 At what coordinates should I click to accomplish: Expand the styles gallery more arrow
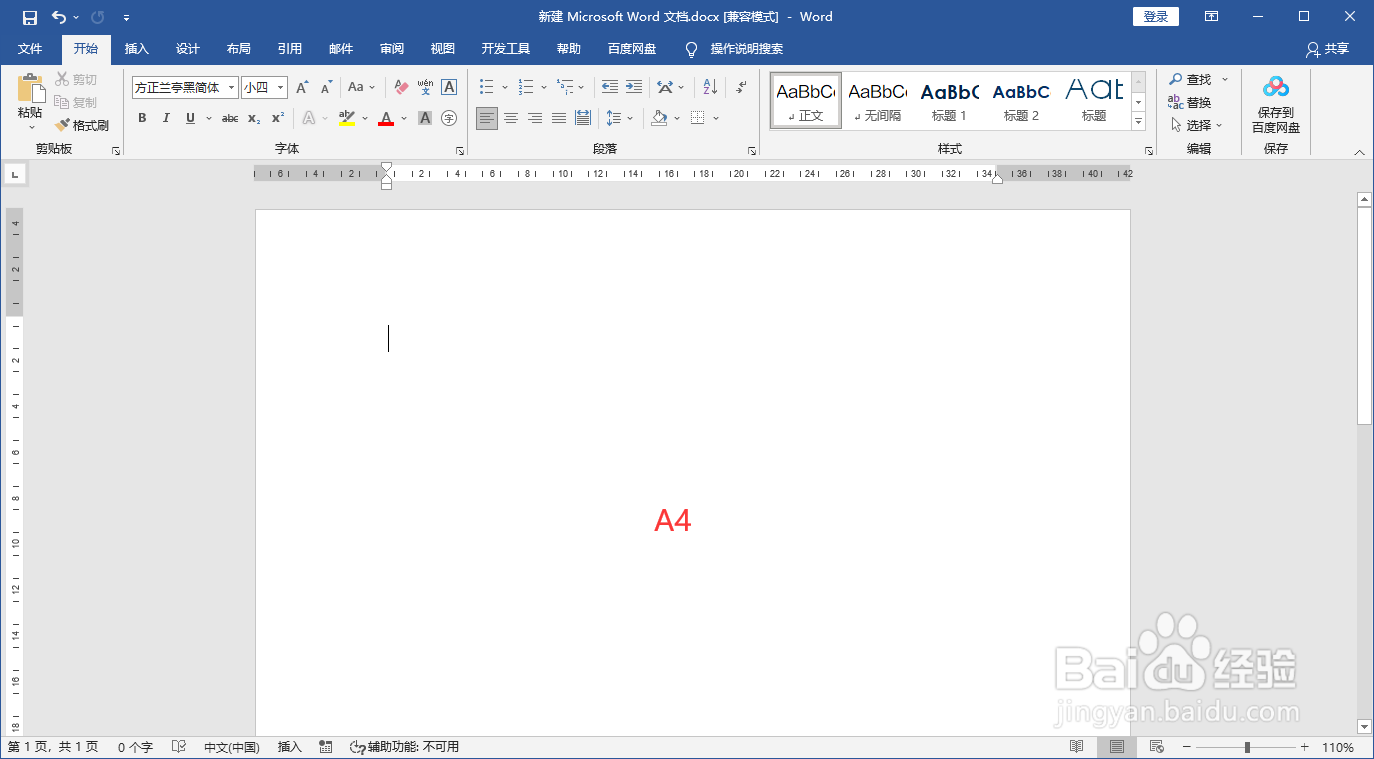tap(1138, 121)
